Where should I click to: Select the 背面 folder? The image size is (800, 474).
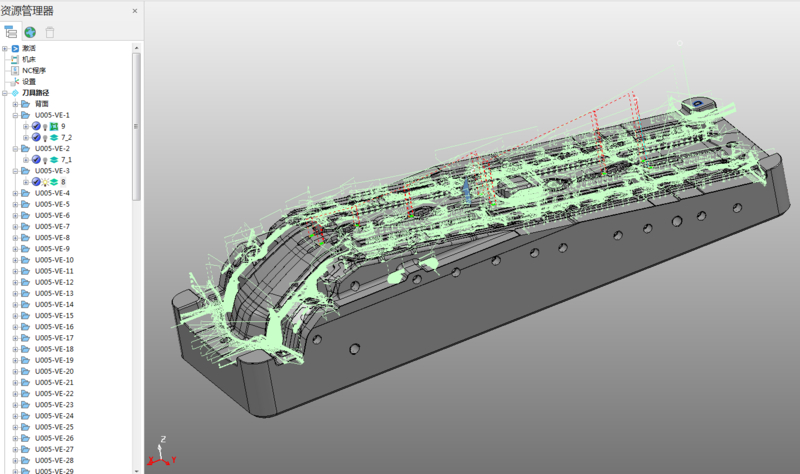click(x=42, y=104)
